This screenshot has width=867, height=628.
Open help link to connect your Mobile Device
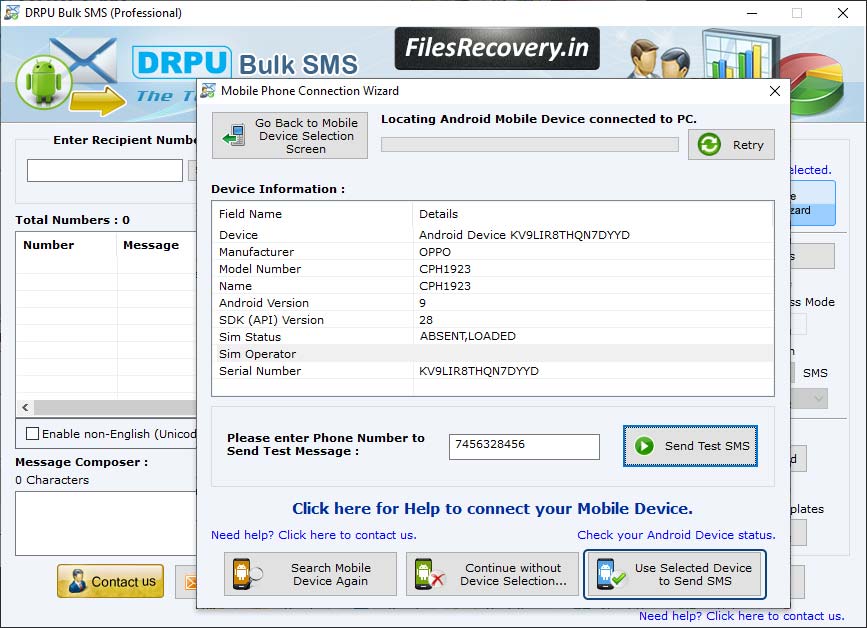coord(492,509)
